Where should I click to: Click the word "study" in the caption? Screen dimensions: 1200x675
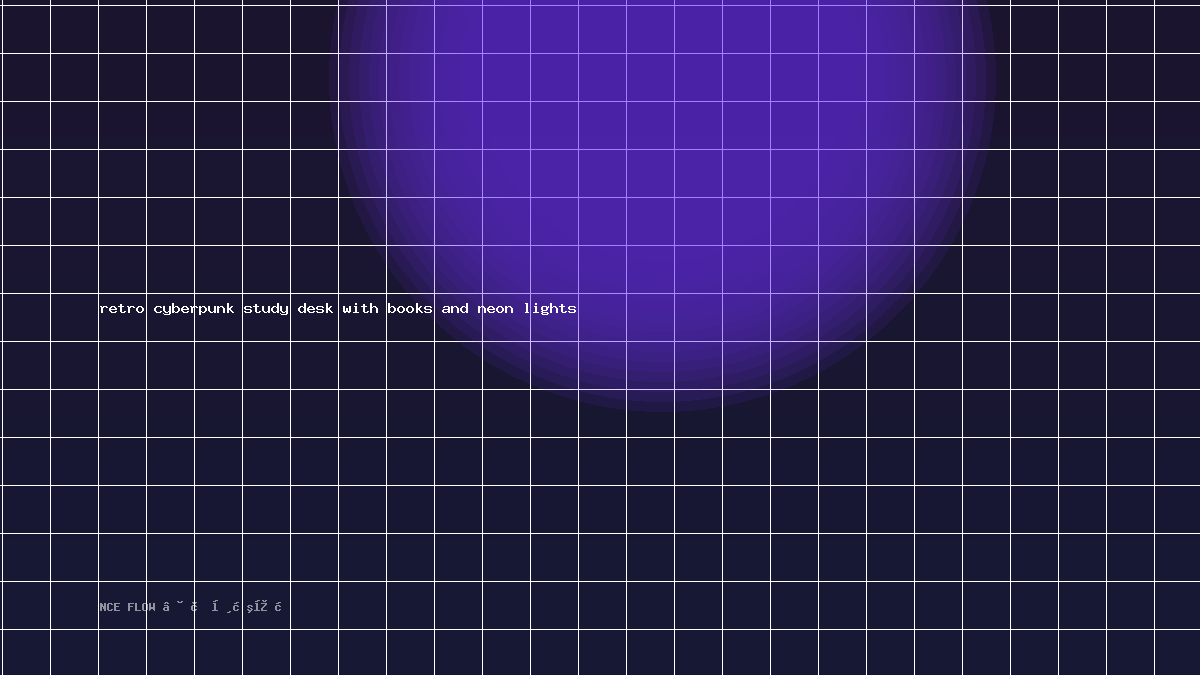[x=266, y=309]
